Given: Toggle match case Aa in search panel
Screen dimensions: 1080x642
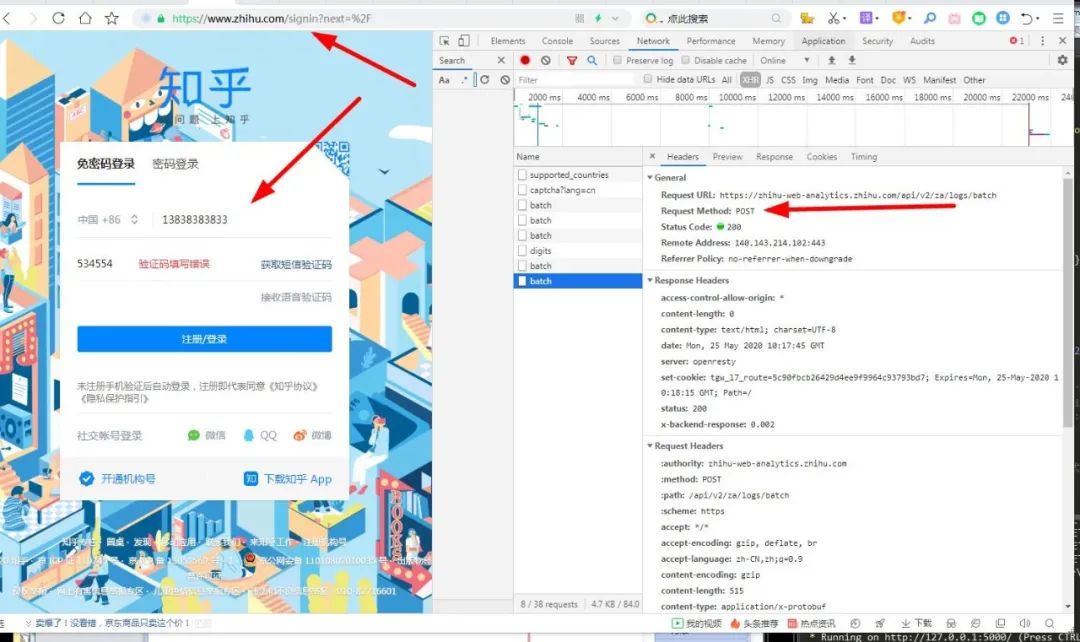Looking at the screenshot, I should [444, 80].
